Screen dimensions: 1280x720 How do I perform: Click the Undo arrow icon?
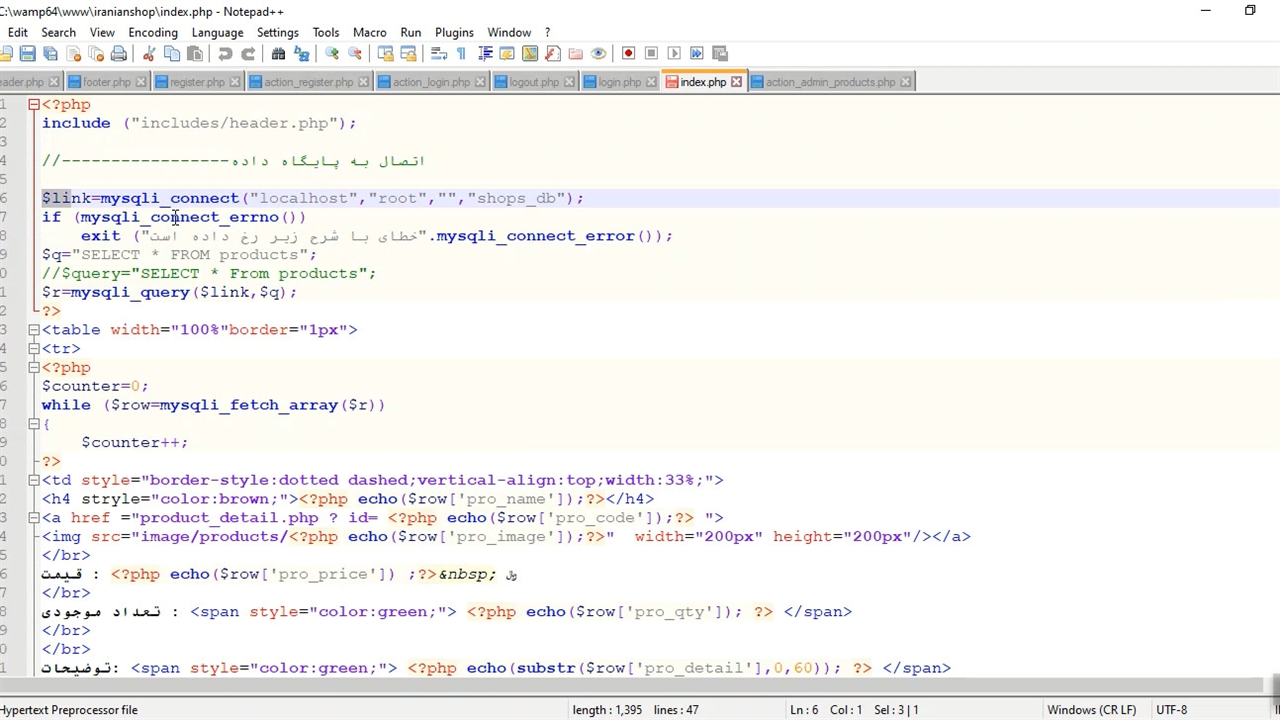pos(225,54)
